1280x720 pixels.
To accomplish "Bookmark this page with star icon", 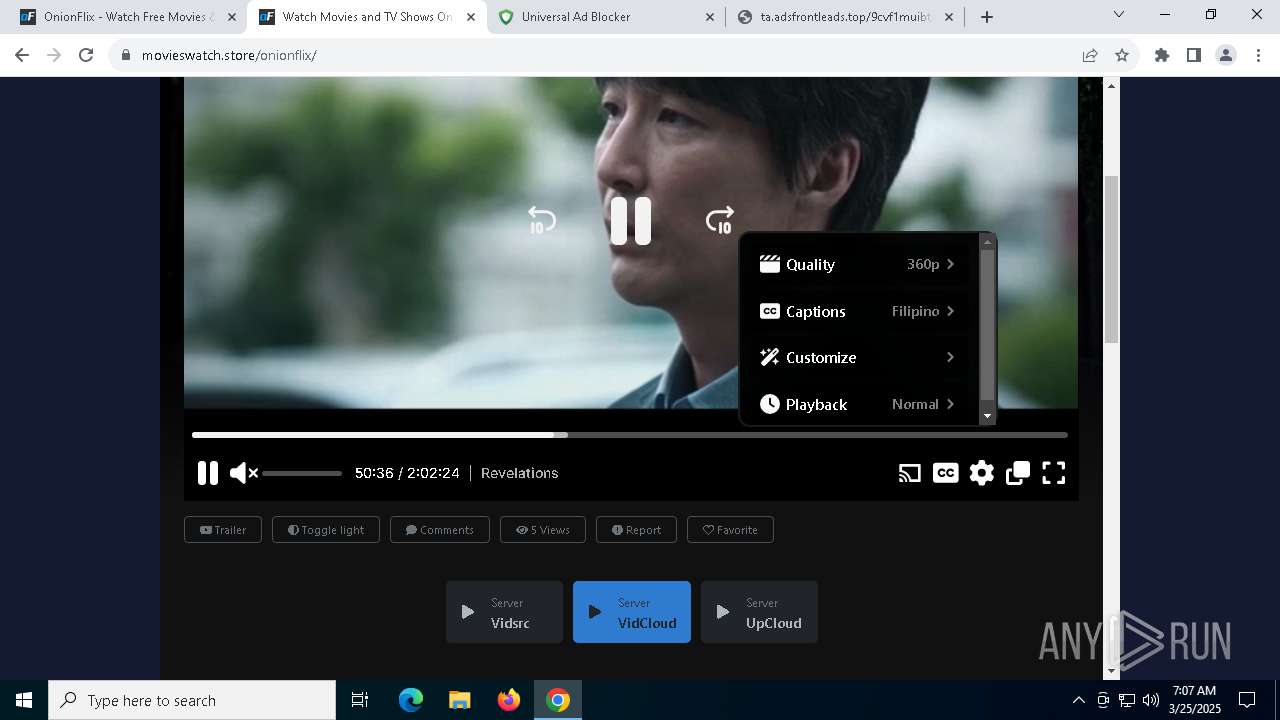I will (x=1122, y=55).
